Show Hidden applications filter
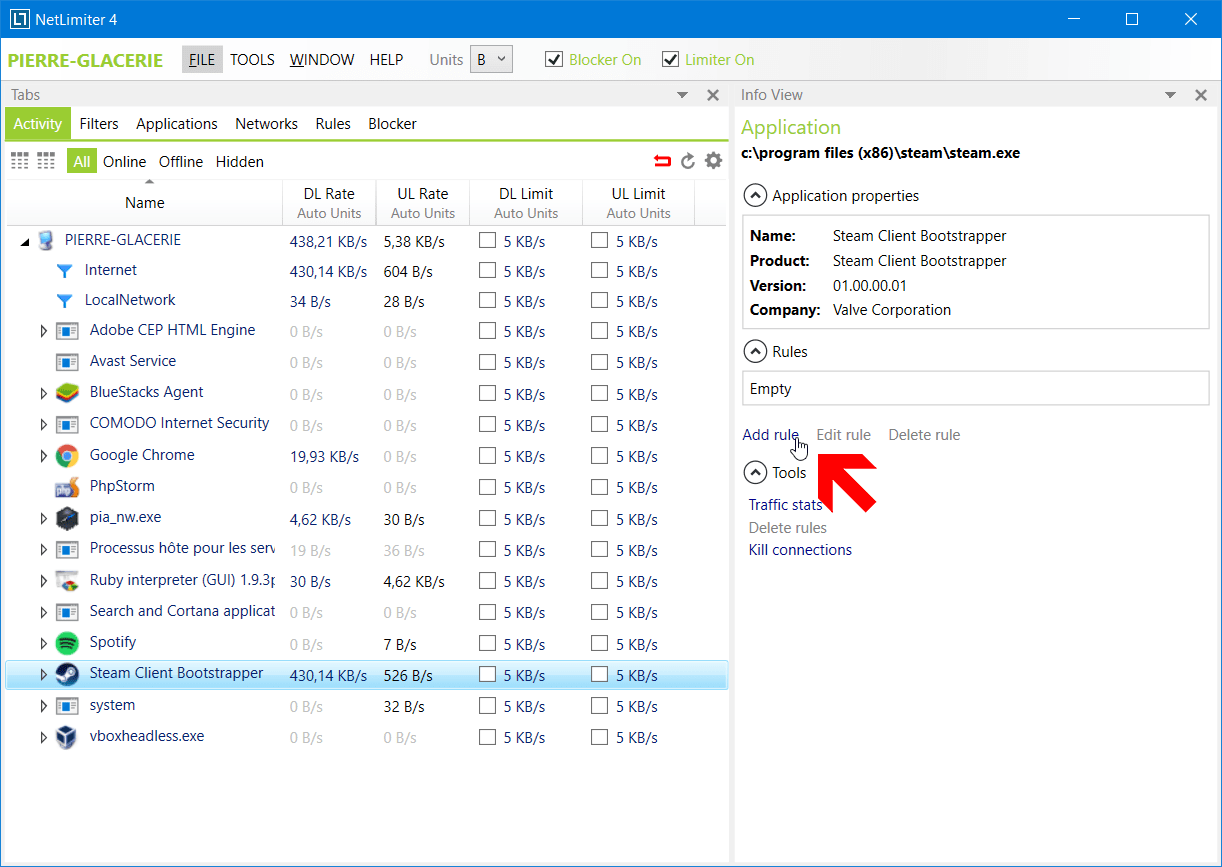The width and height of the screenshot is (1222, 867). point(240,162)
